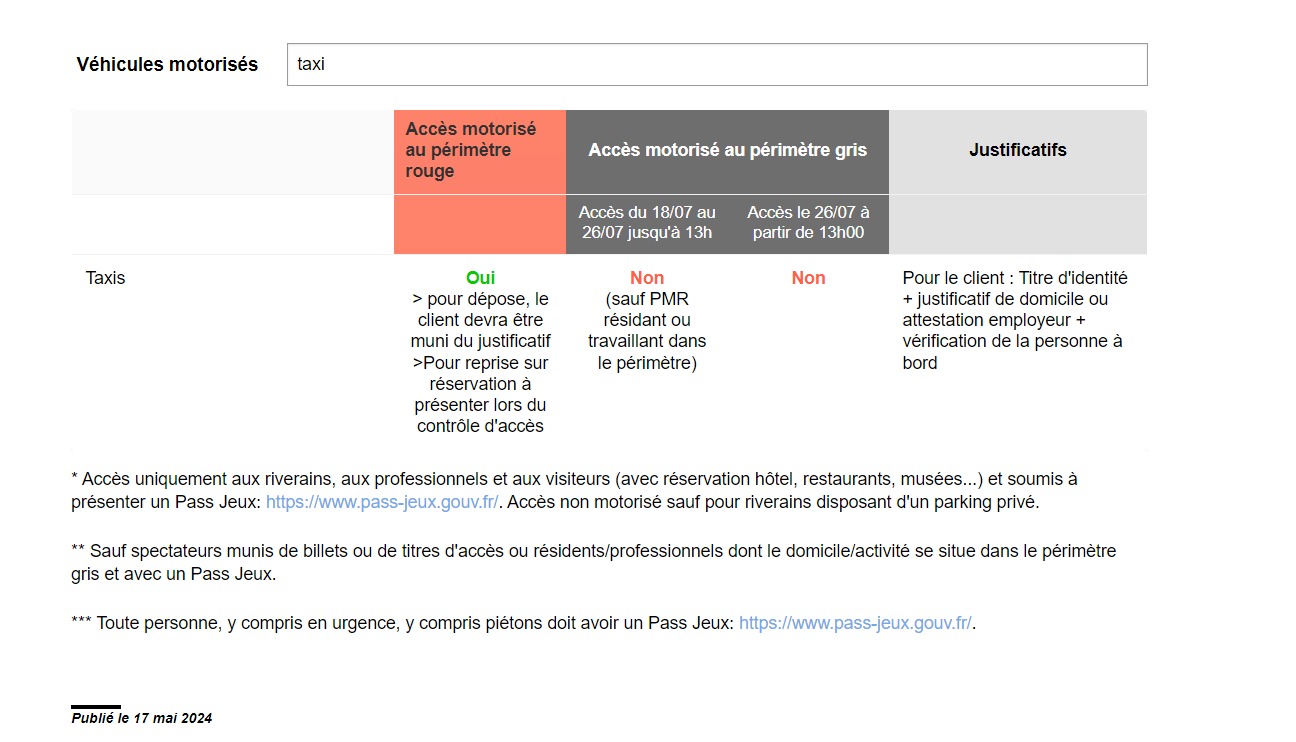Image resolution: width=1296 pixels, height=742 pixels.
Task: Click the "Non" under the 13h00 column
Action: click(808, 278)
